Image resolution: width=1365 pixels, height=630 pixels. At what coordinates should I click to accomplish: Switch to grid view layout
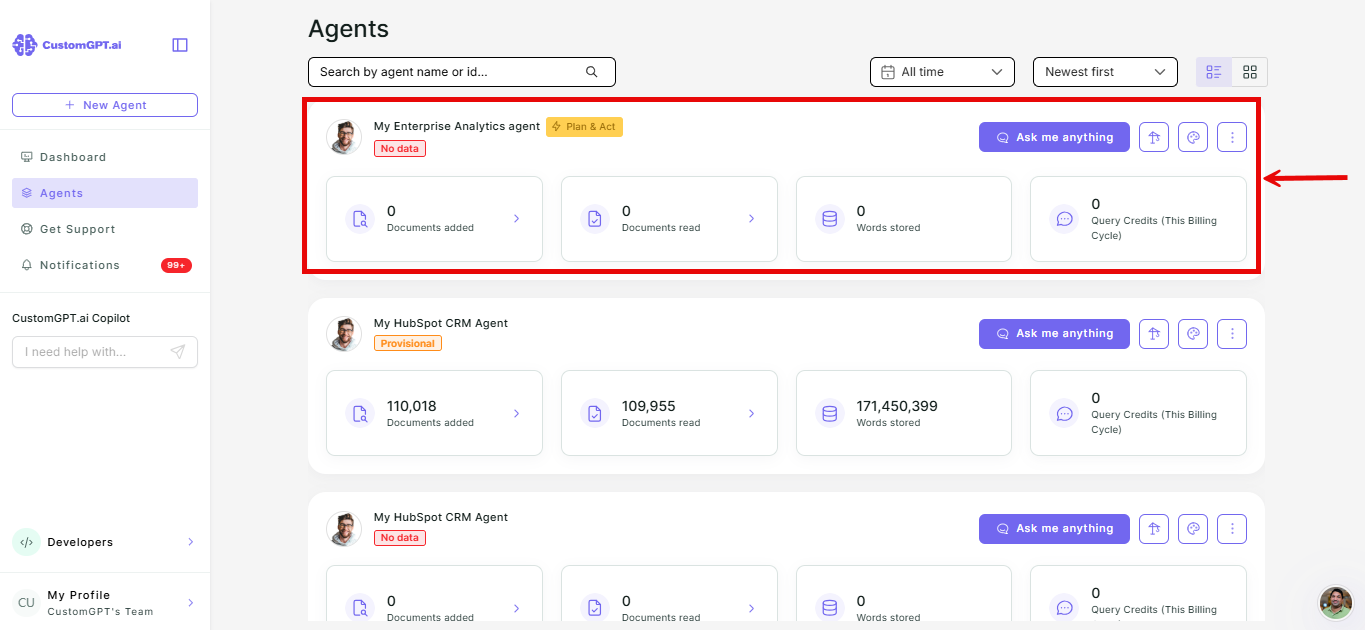tap(1250, 72)
